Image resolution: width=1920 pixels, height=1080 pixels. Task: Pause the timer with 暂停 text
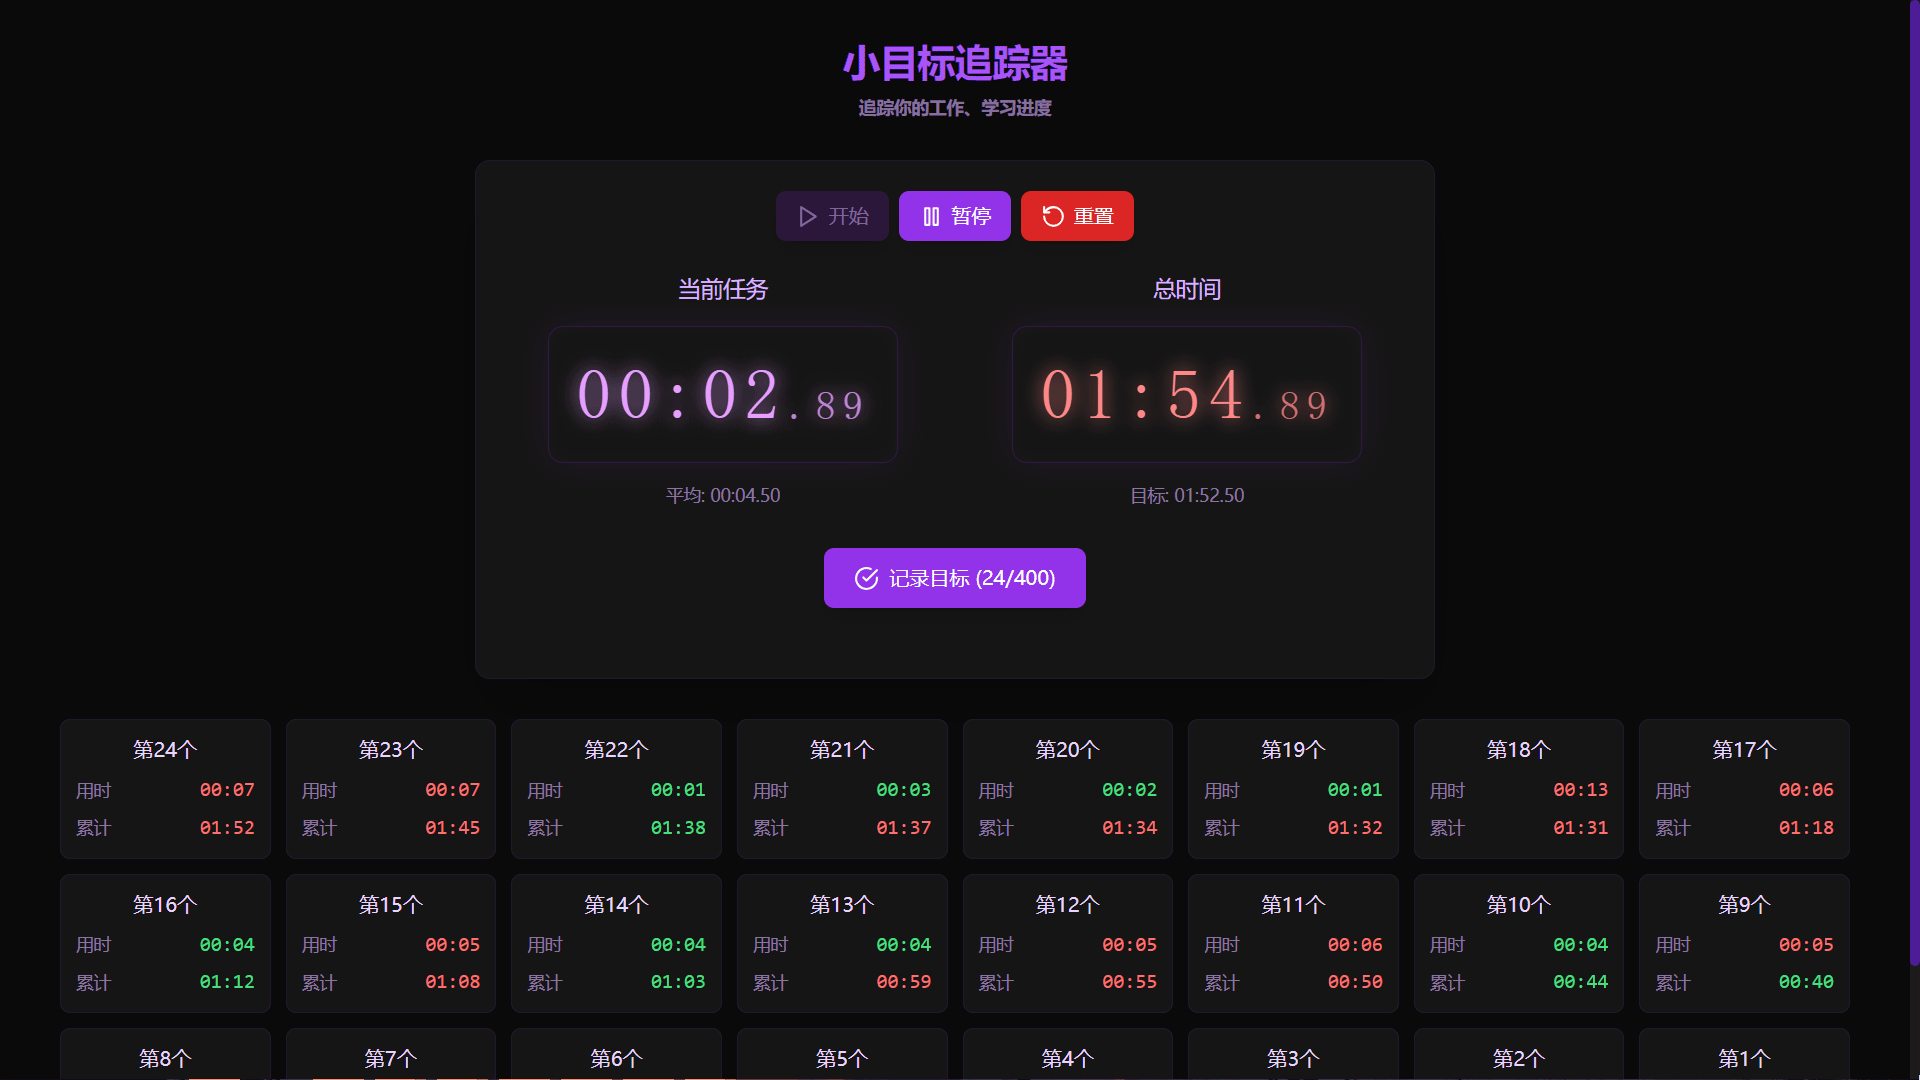[971, 216]
